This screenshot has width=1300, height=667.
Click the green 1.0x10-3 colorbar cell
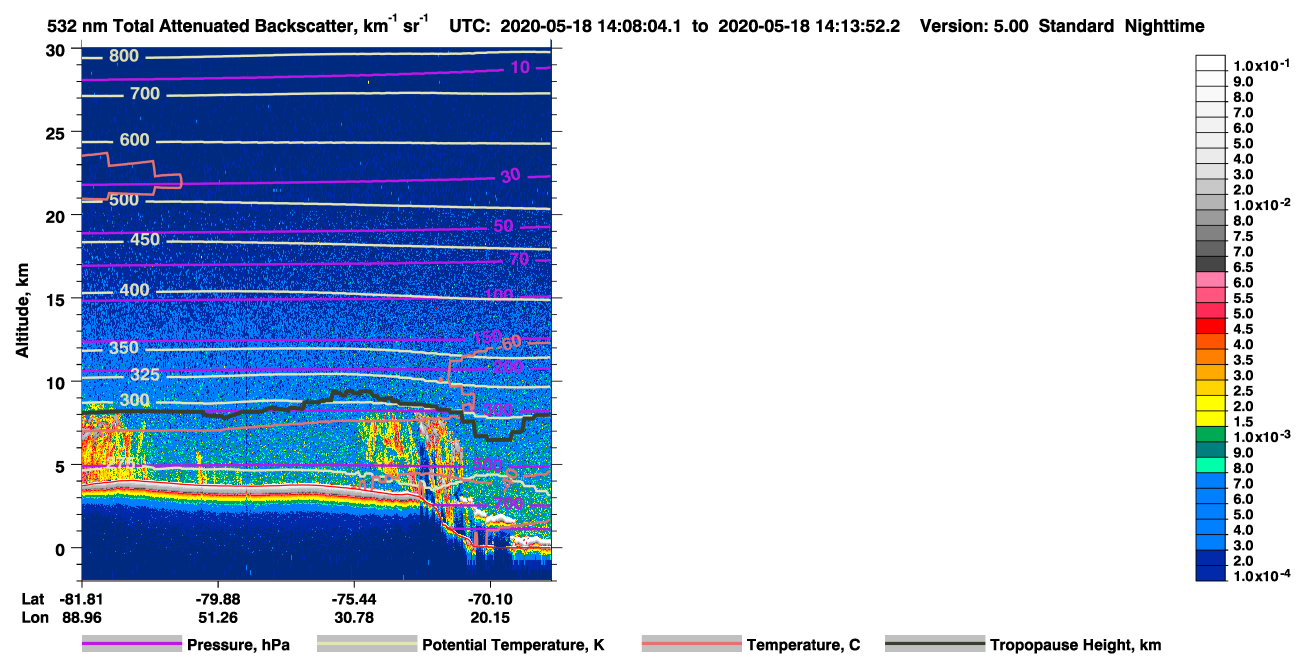pyautogui.click(x=1211, y=436)
